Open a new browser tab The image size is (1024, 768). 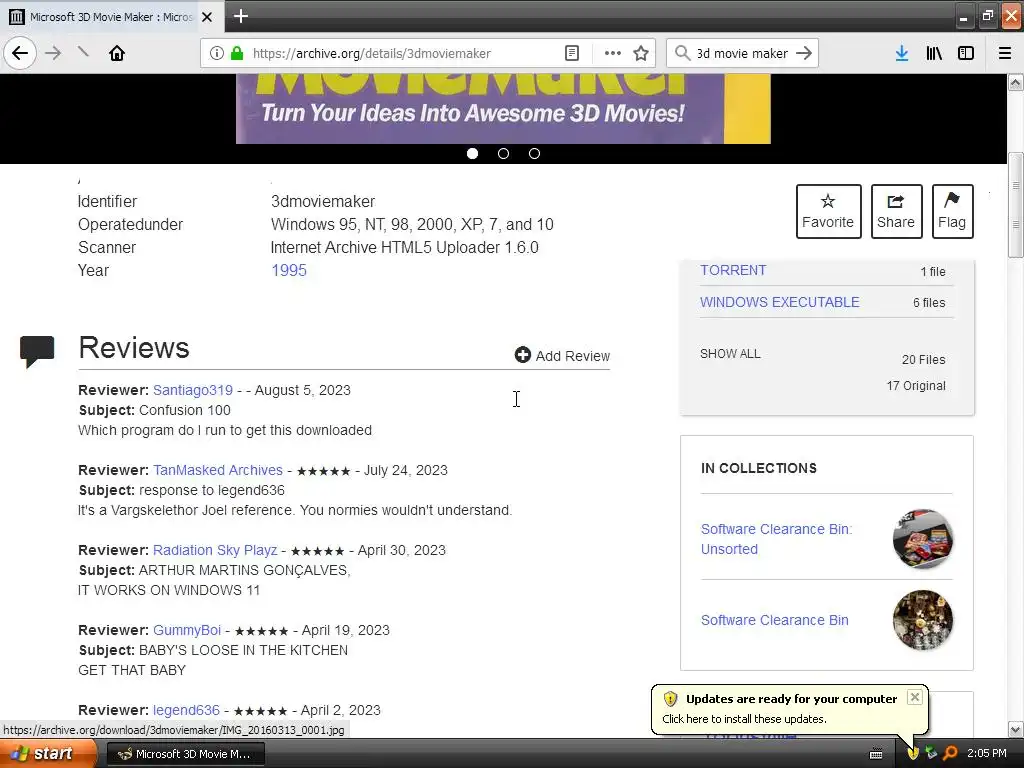pyautogui.click(x=241, y=16)
